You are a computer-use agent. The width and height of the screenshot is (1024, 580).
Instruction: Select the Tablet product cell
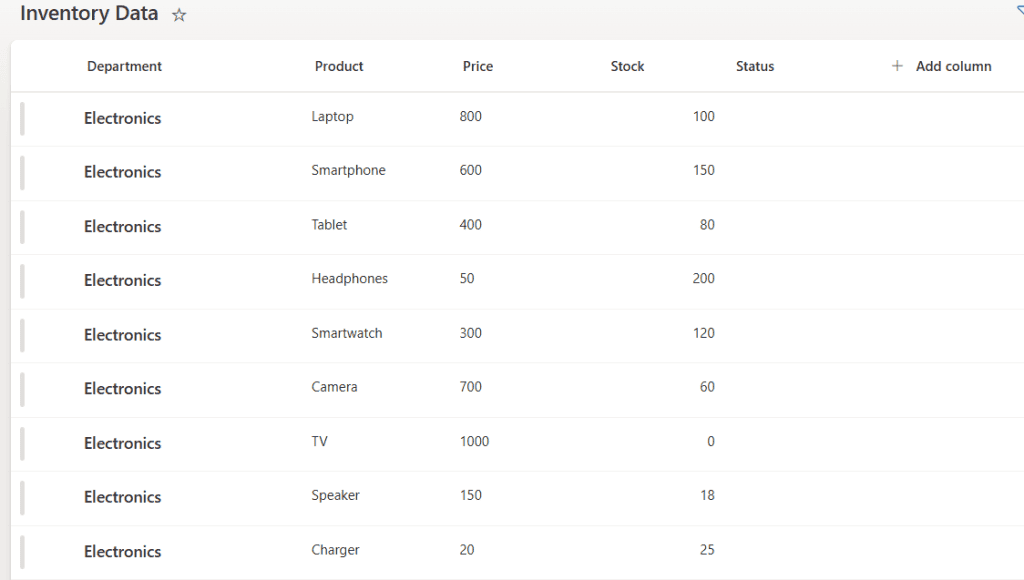click(x=329, y=225)
